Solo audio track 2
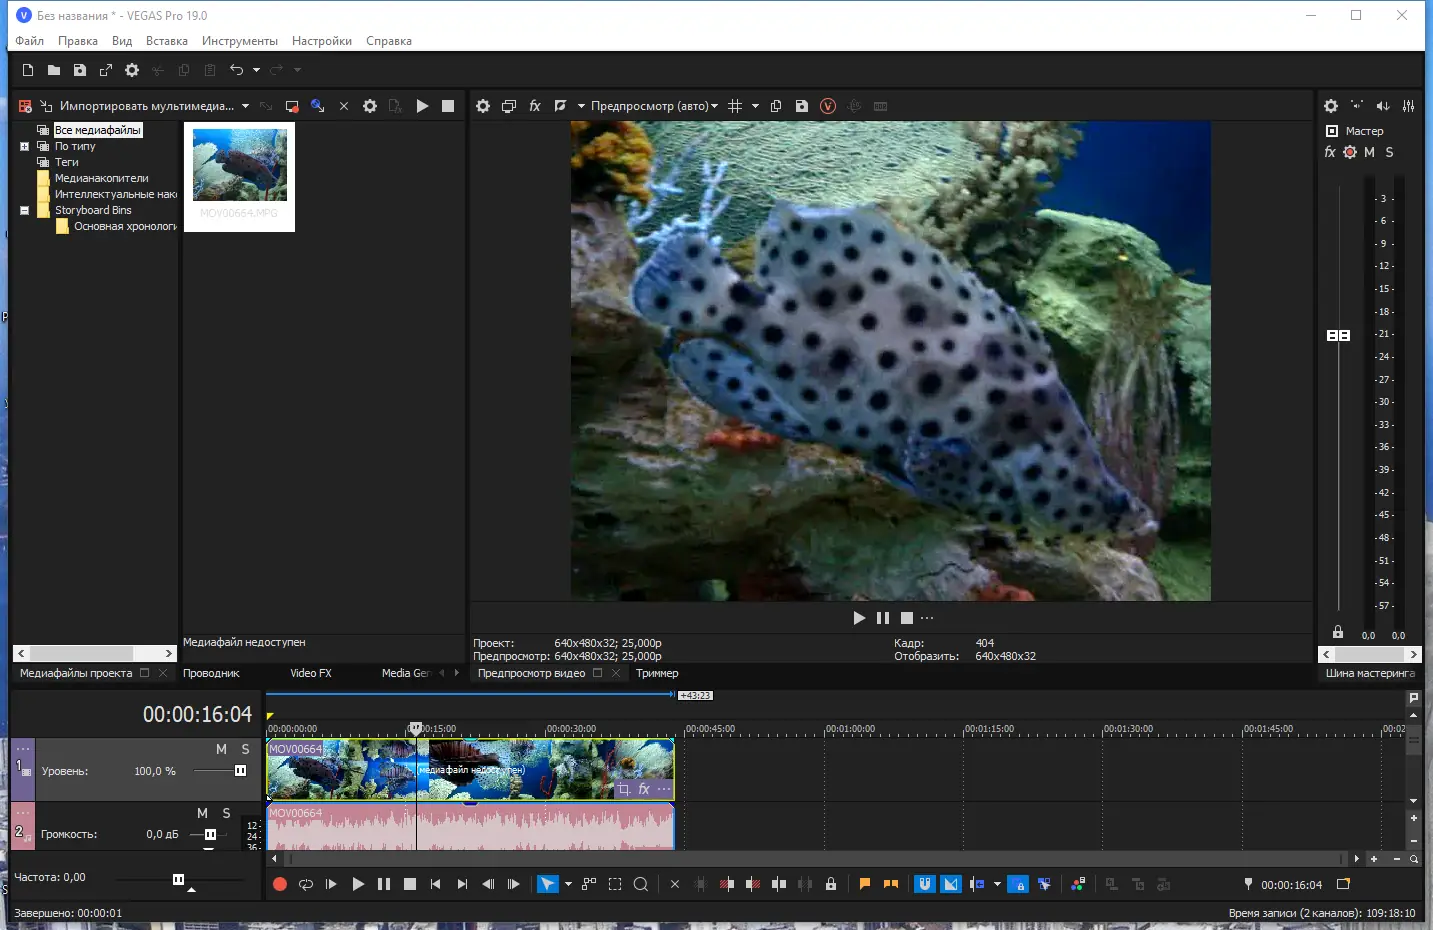1433x930 pixels. pos(227,813)
